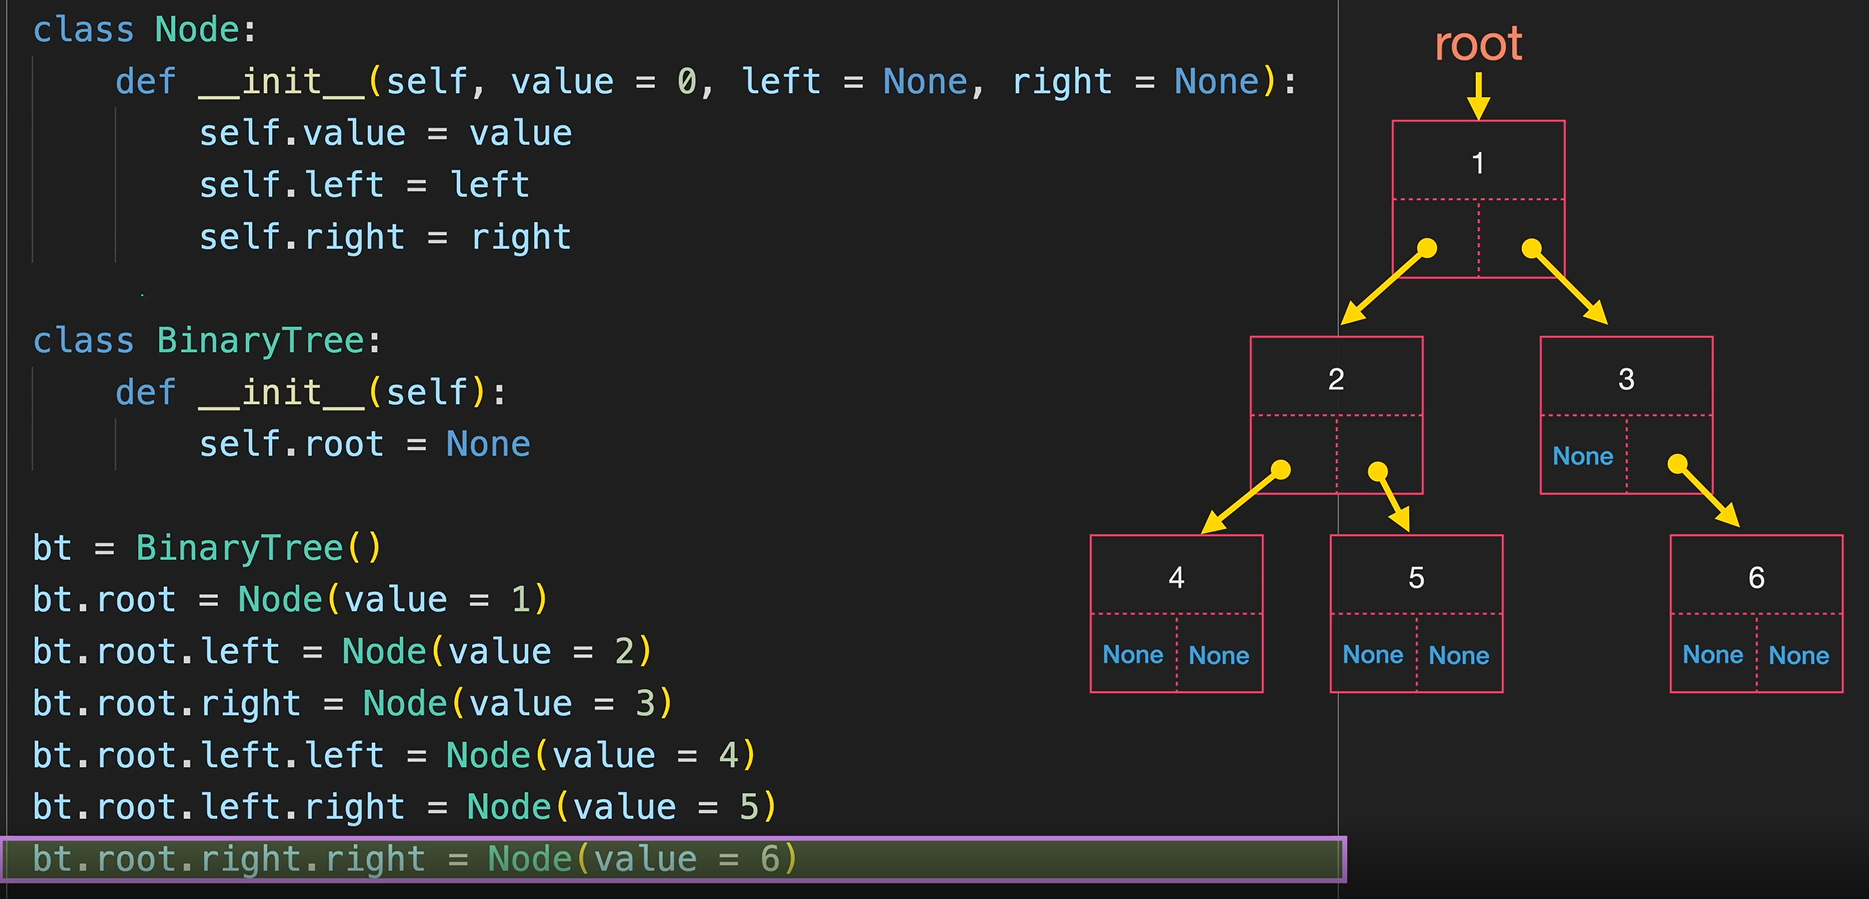1869x899 pixels.
Task: Click 'None' left field of node 3
Action: click(x=1583, y=456)
